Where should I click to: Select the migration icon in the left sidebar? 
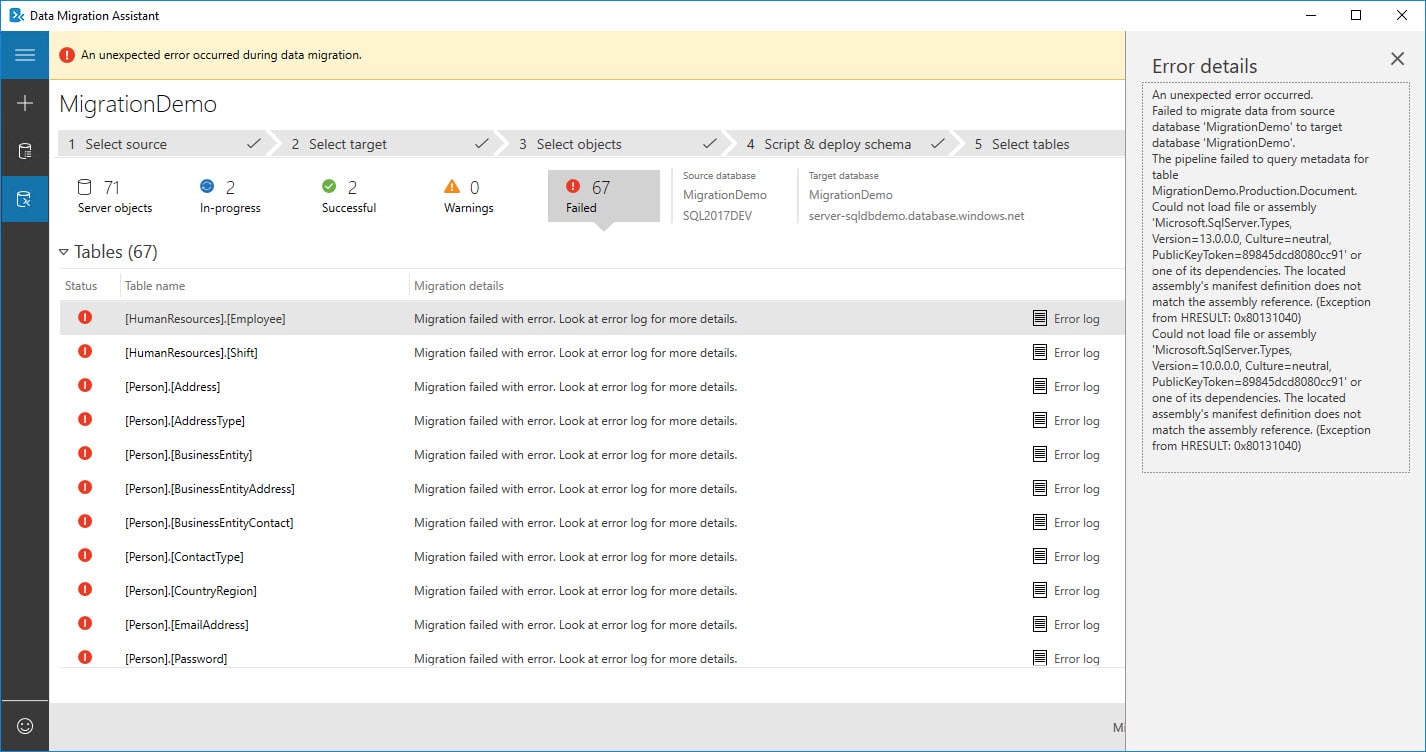tap(25, 198)
